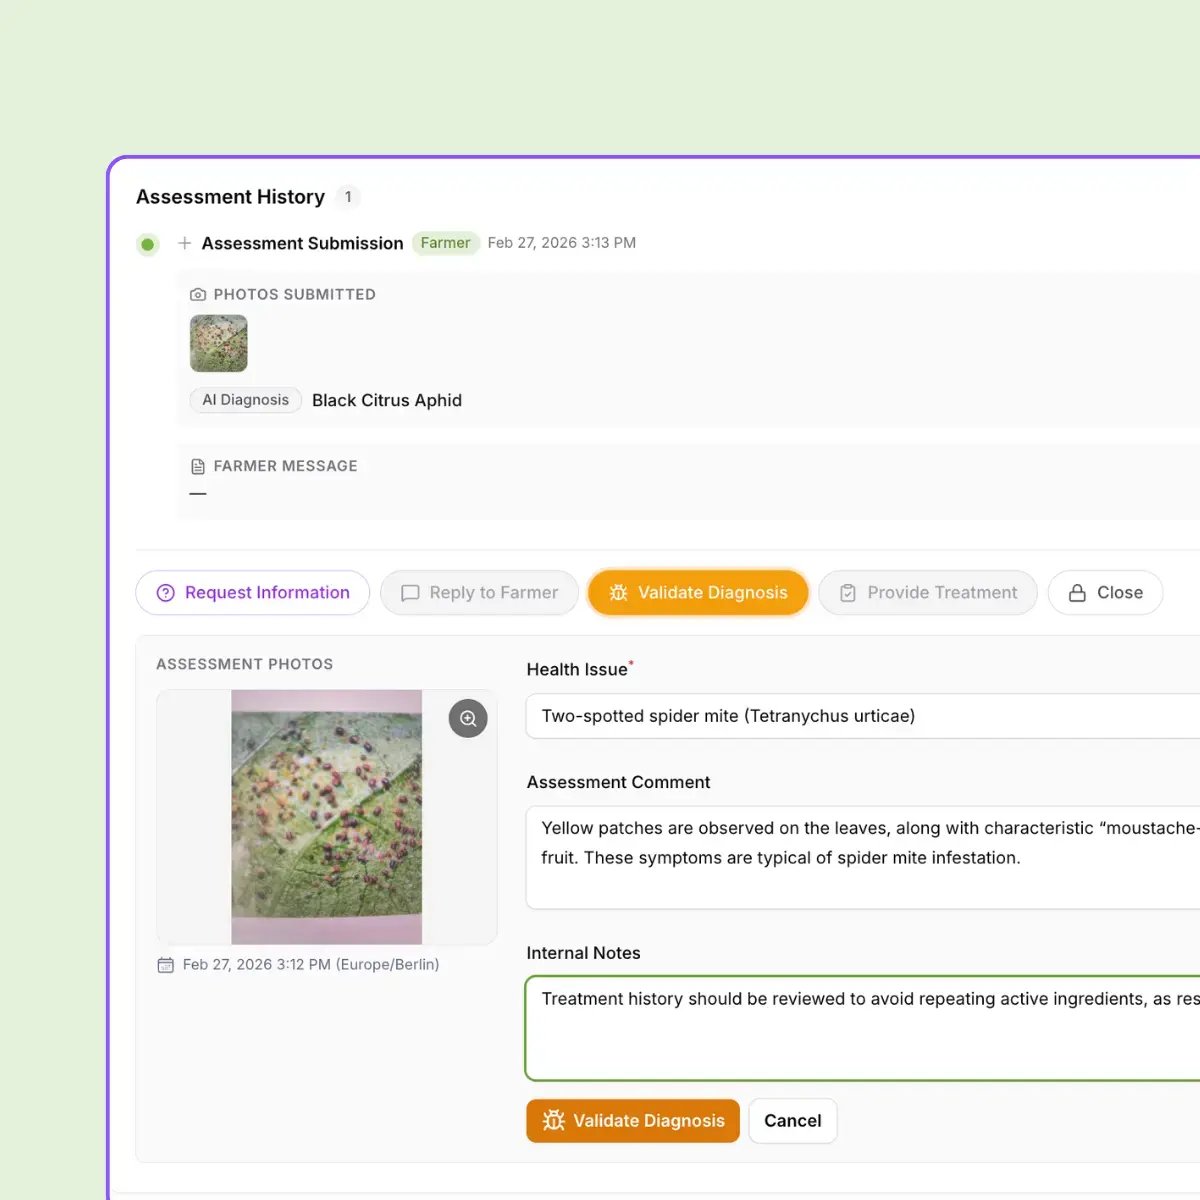
Task: Open the submitted photo thumbnail
Action: [x=219, y=344]
